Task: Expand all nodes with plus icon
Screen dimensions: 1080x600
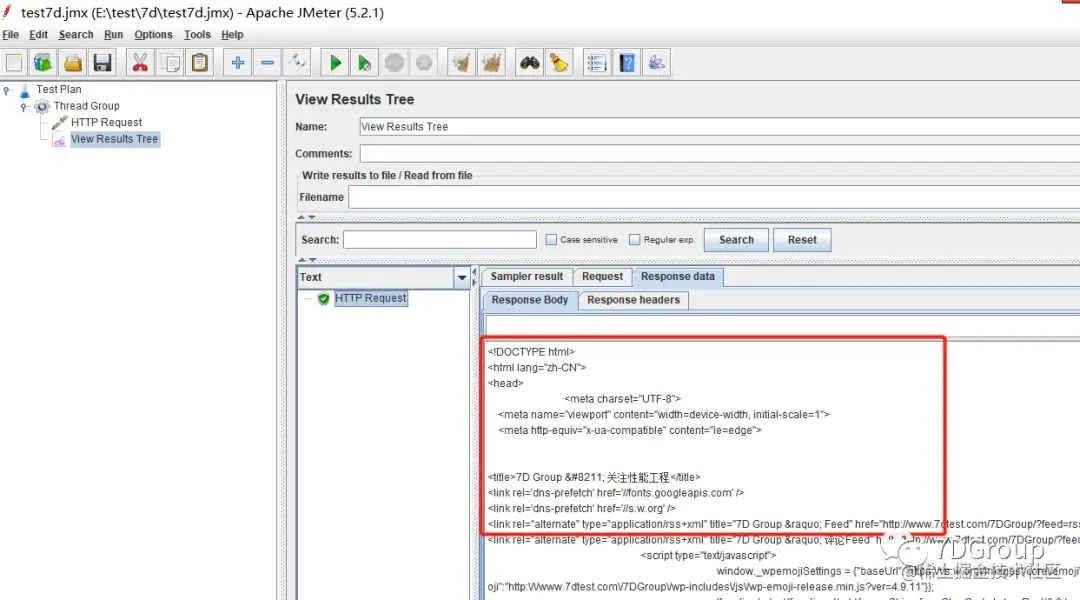Action: (238, 63)
